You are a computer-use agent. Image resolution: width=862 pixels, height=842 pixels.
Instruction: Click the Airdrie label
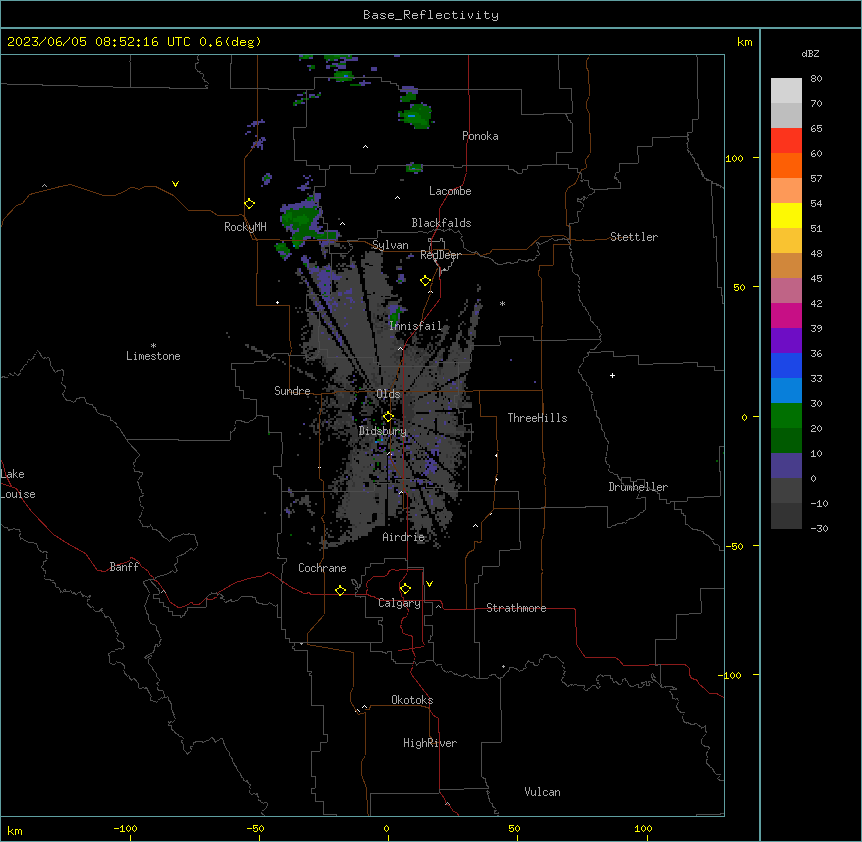pos(404,537)
